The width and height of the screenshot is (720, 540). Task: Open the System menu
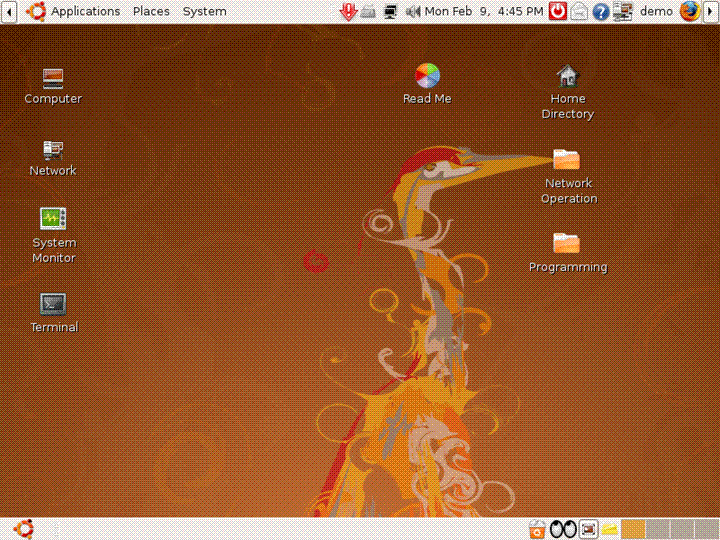204,11
